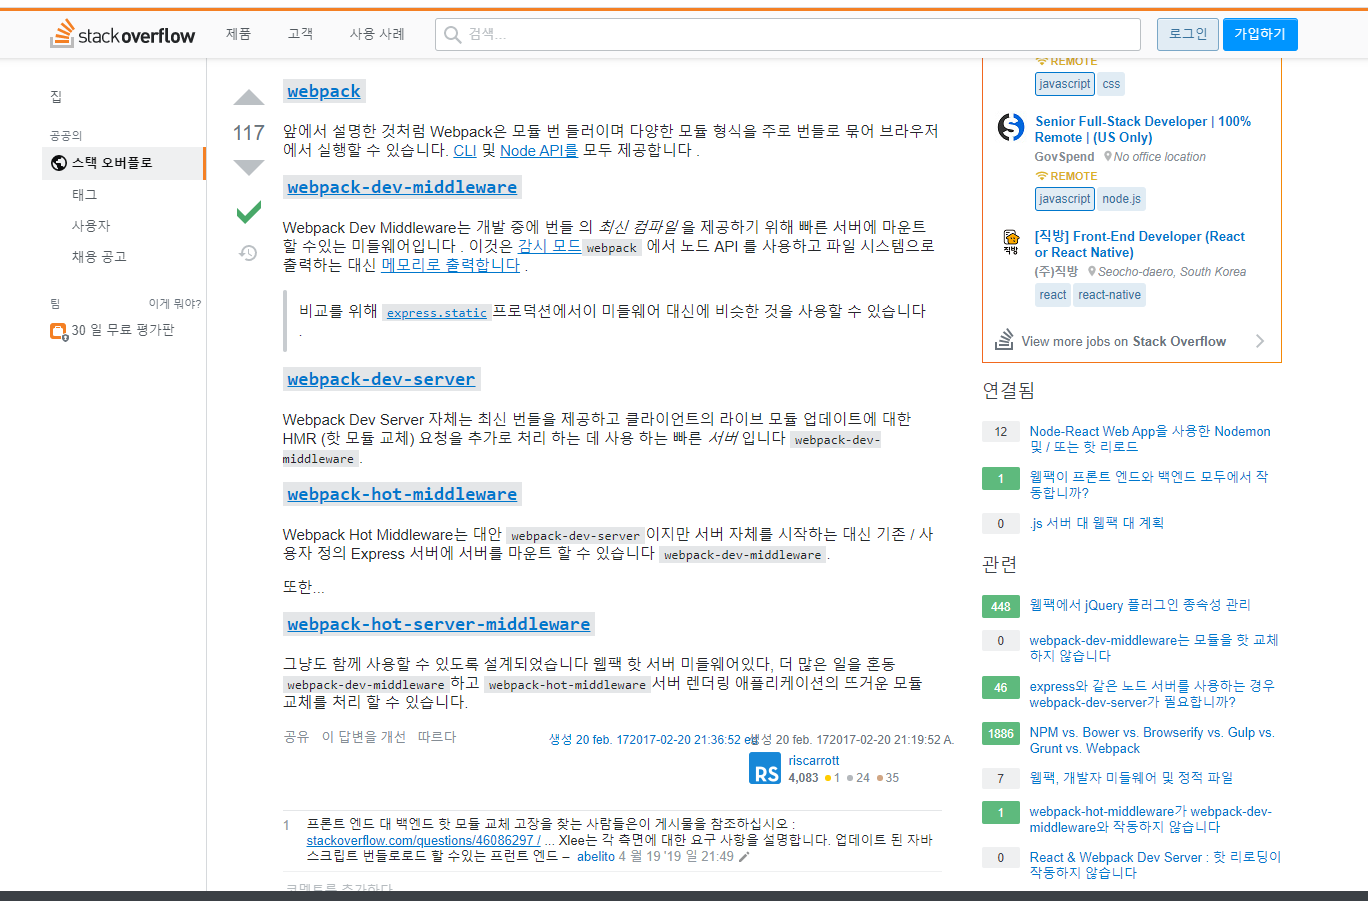Upvote the answer with 117 votes

point(249,98)
